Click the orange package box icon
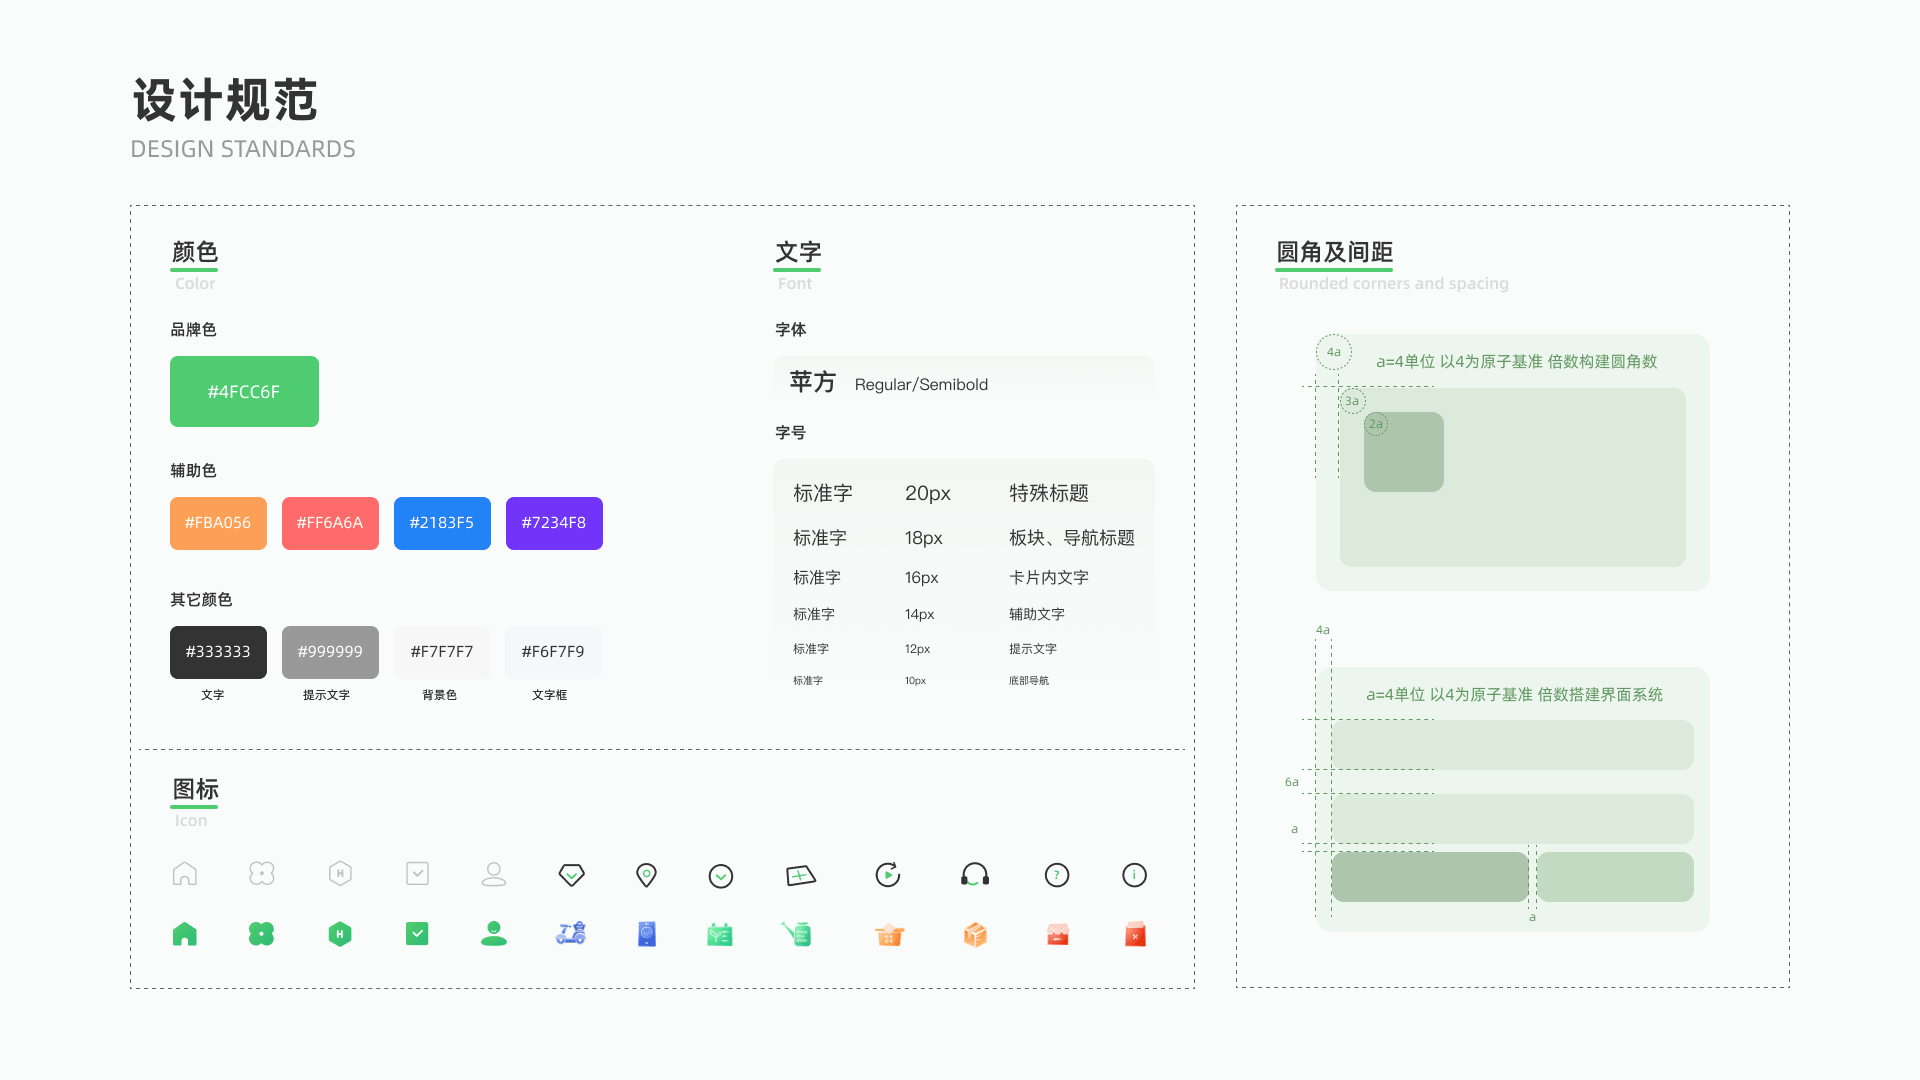 coord(975,934)
